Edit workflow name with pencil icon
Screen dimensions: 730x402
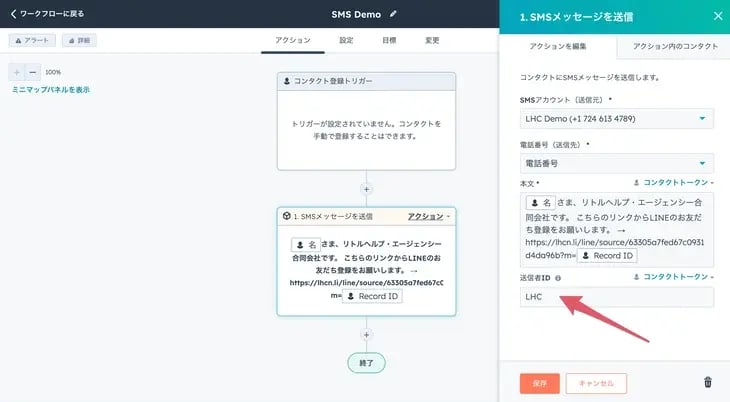click(x=393, y=14)
